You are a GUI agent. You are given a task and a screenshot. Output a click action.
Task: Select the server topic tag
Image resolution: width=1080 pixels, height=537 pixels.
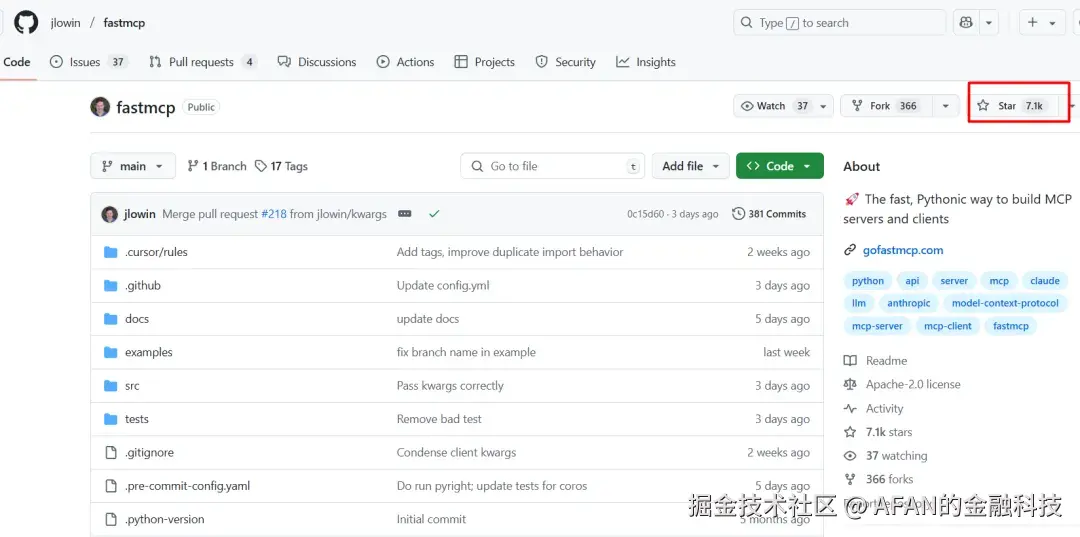[x=954, y=281]
